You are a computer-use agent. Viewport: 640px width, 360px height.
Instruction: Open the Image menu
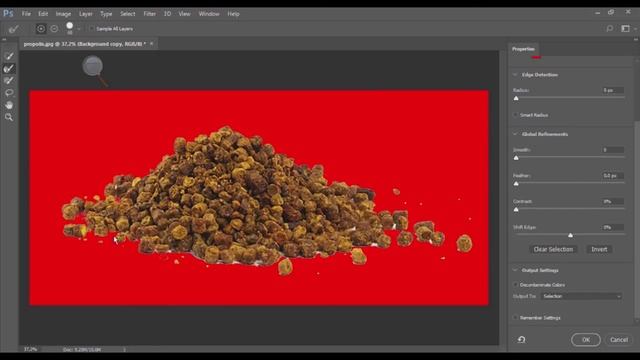point(63,13)
